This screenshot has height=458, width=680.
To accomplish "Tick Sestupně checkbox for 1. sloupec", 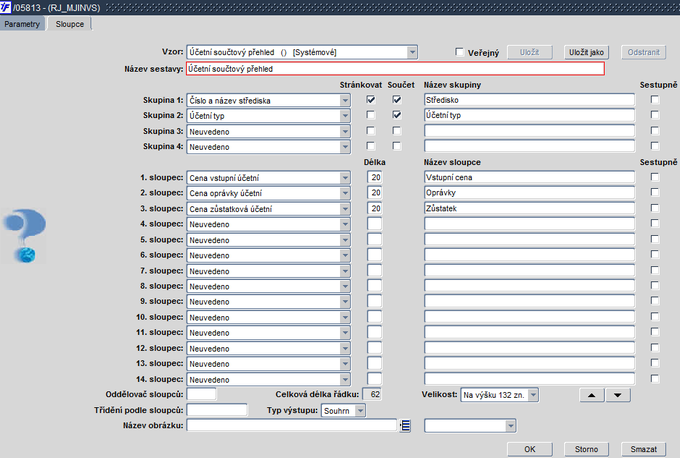I will click(x=655, y=177).
